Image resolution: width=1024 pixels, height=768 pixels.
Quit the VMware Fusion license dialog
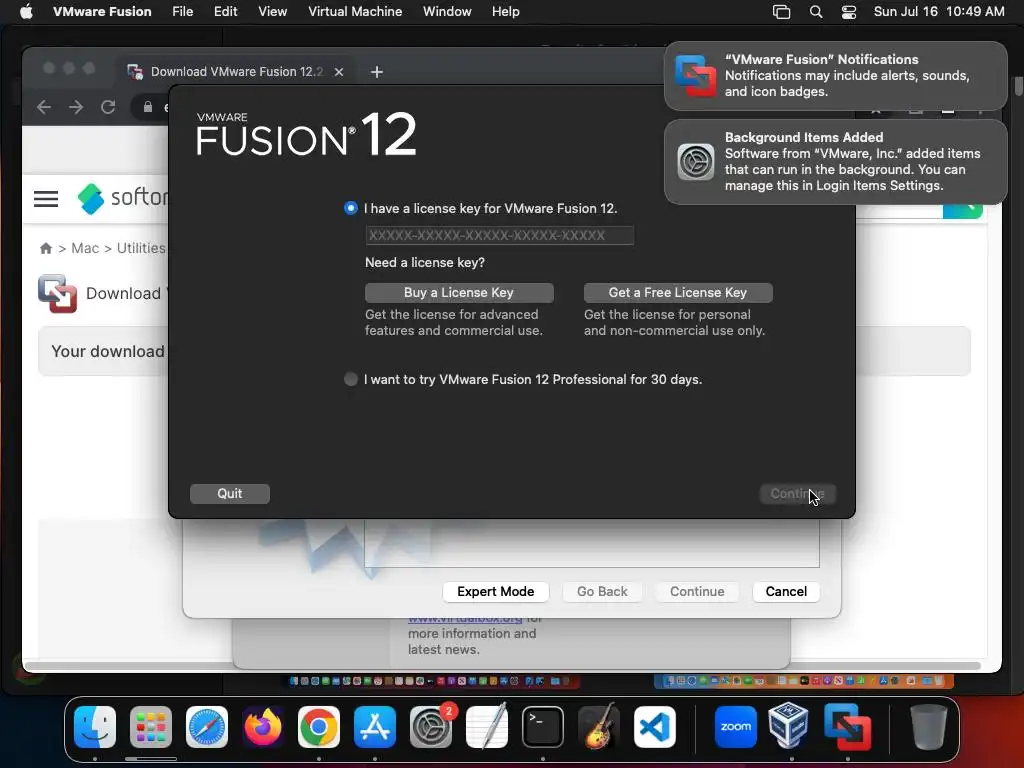click(x=230, y=494)
